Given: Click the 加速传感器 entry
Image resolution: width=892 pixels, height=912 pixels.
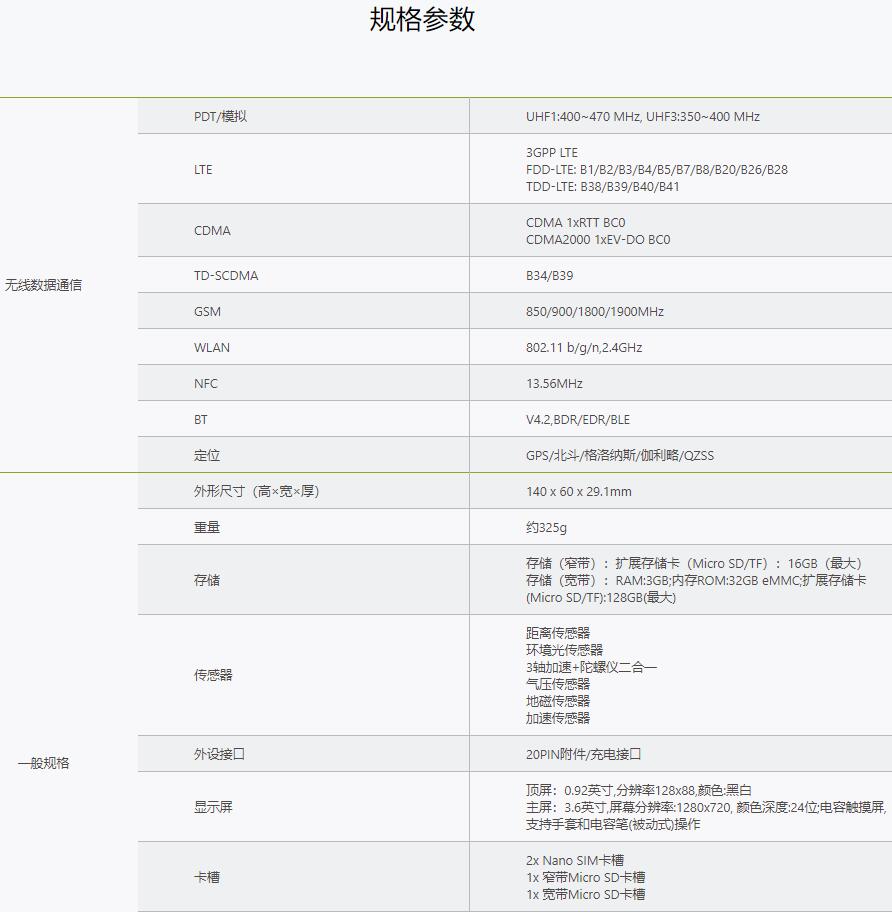Looking at the screenshot, I should [558, 718].
